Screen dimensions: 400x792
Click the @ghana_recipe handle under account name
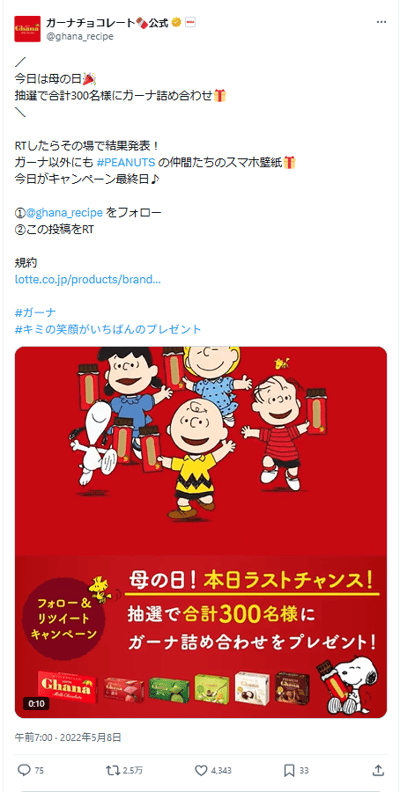[79, 36]
